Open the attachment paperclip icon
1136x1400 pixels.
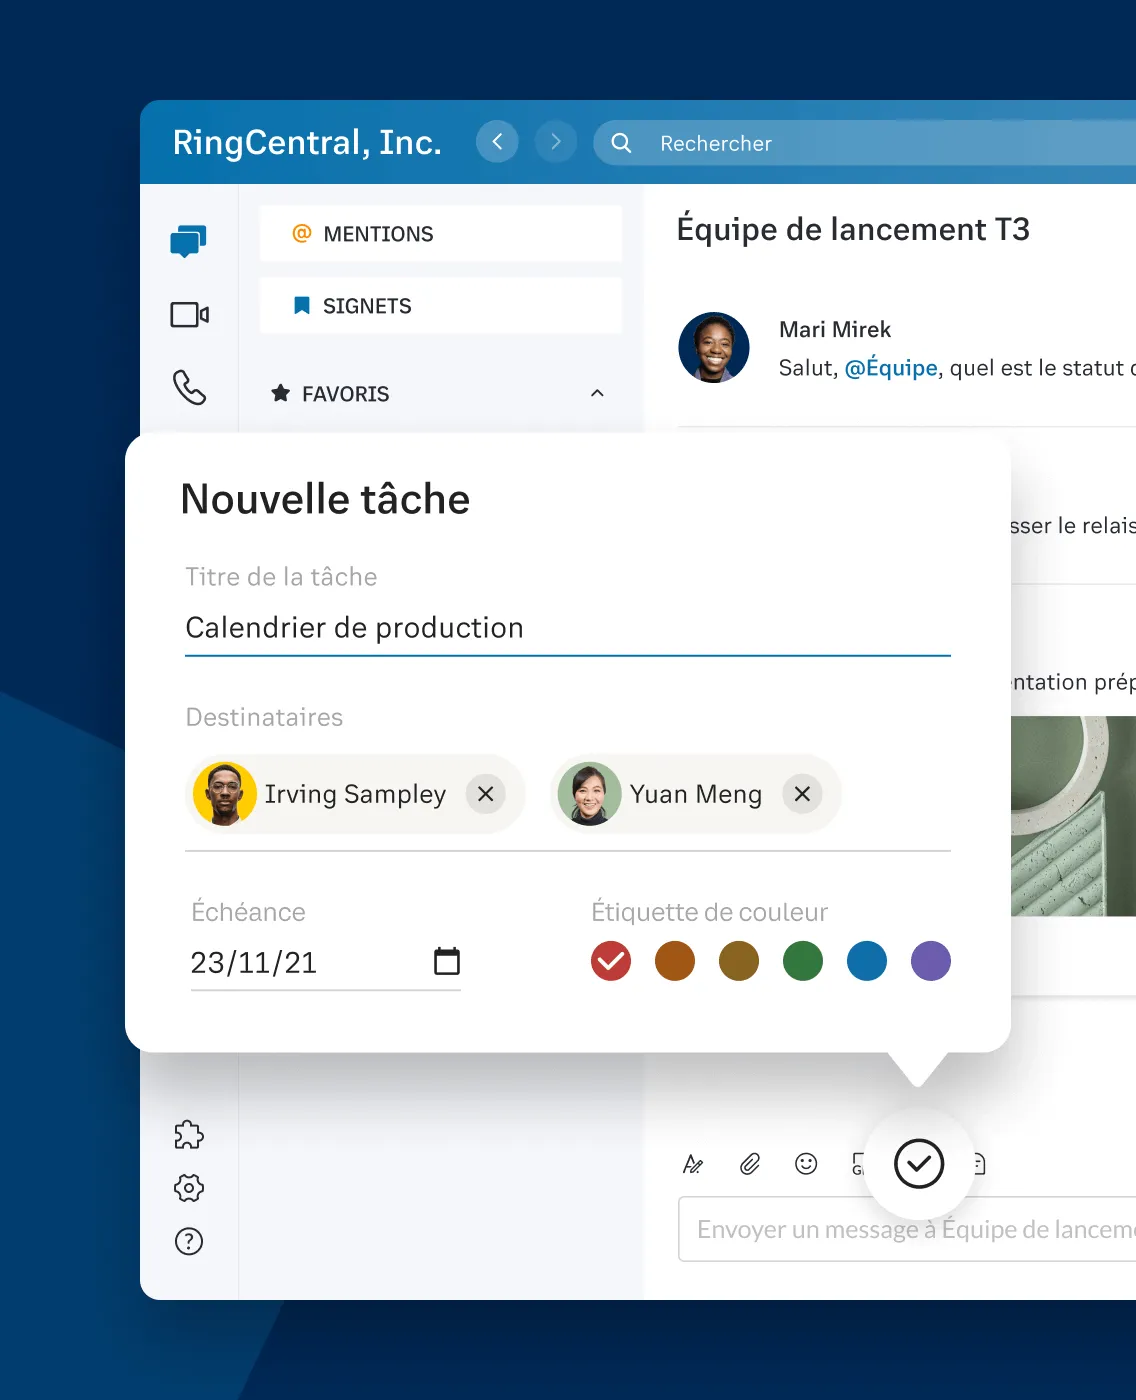[x=749, y=1164]
